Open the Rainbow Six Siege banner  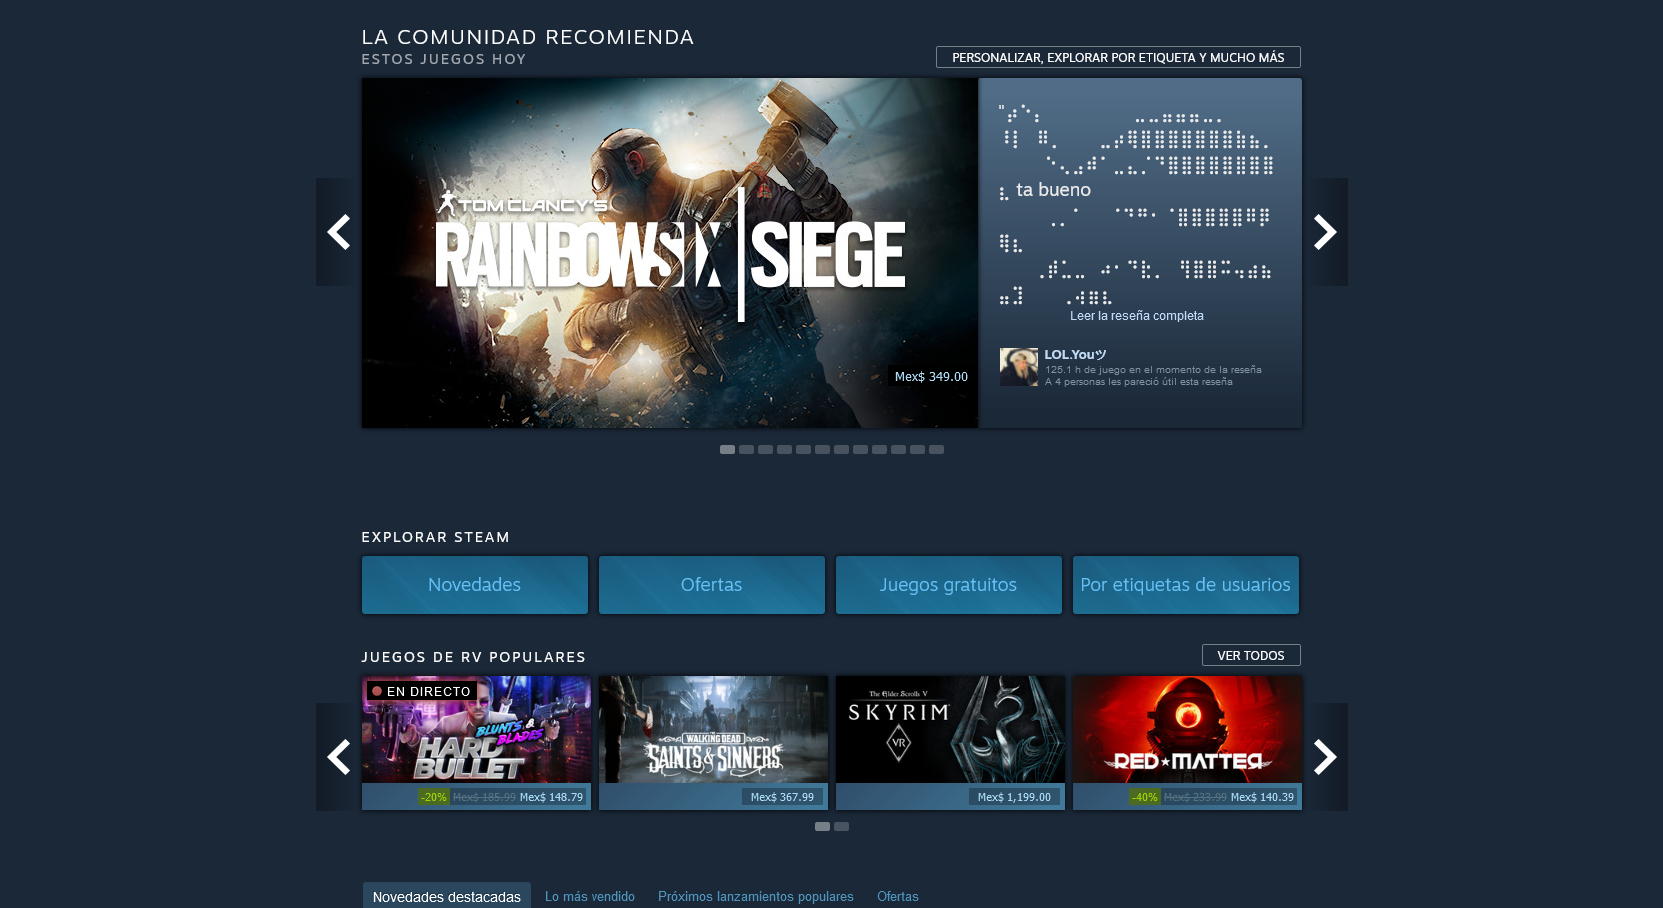669,253
